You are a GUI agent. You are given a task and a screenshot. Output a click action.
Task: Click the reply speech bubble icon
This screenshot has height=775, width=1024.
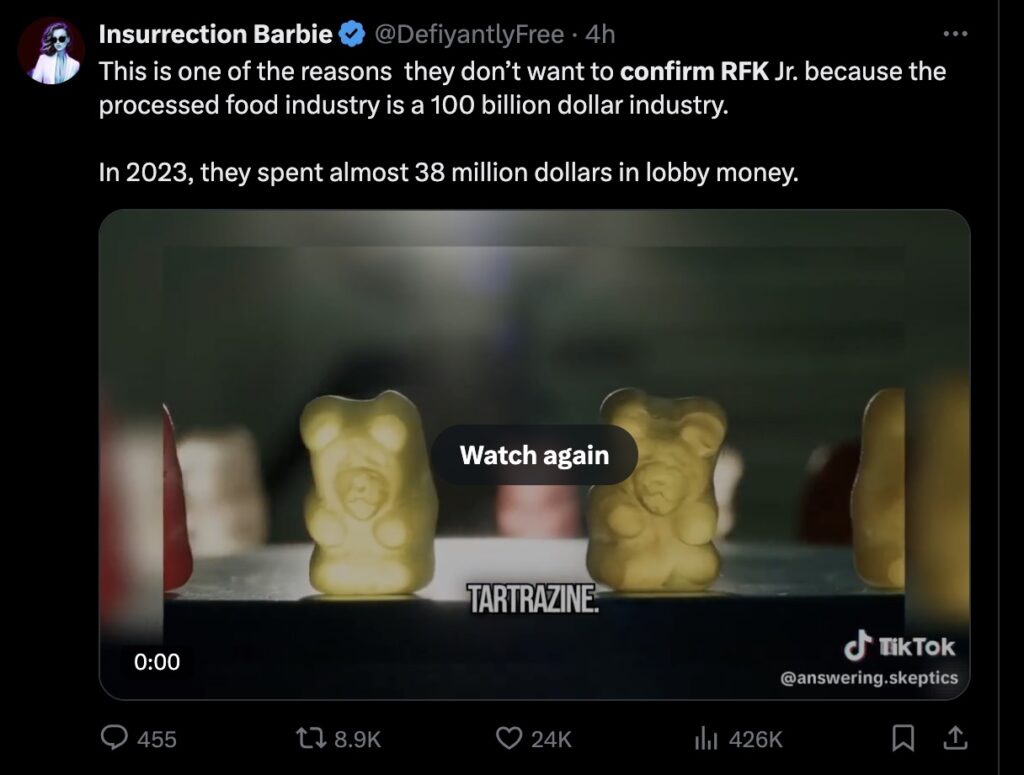click(115, 738)
